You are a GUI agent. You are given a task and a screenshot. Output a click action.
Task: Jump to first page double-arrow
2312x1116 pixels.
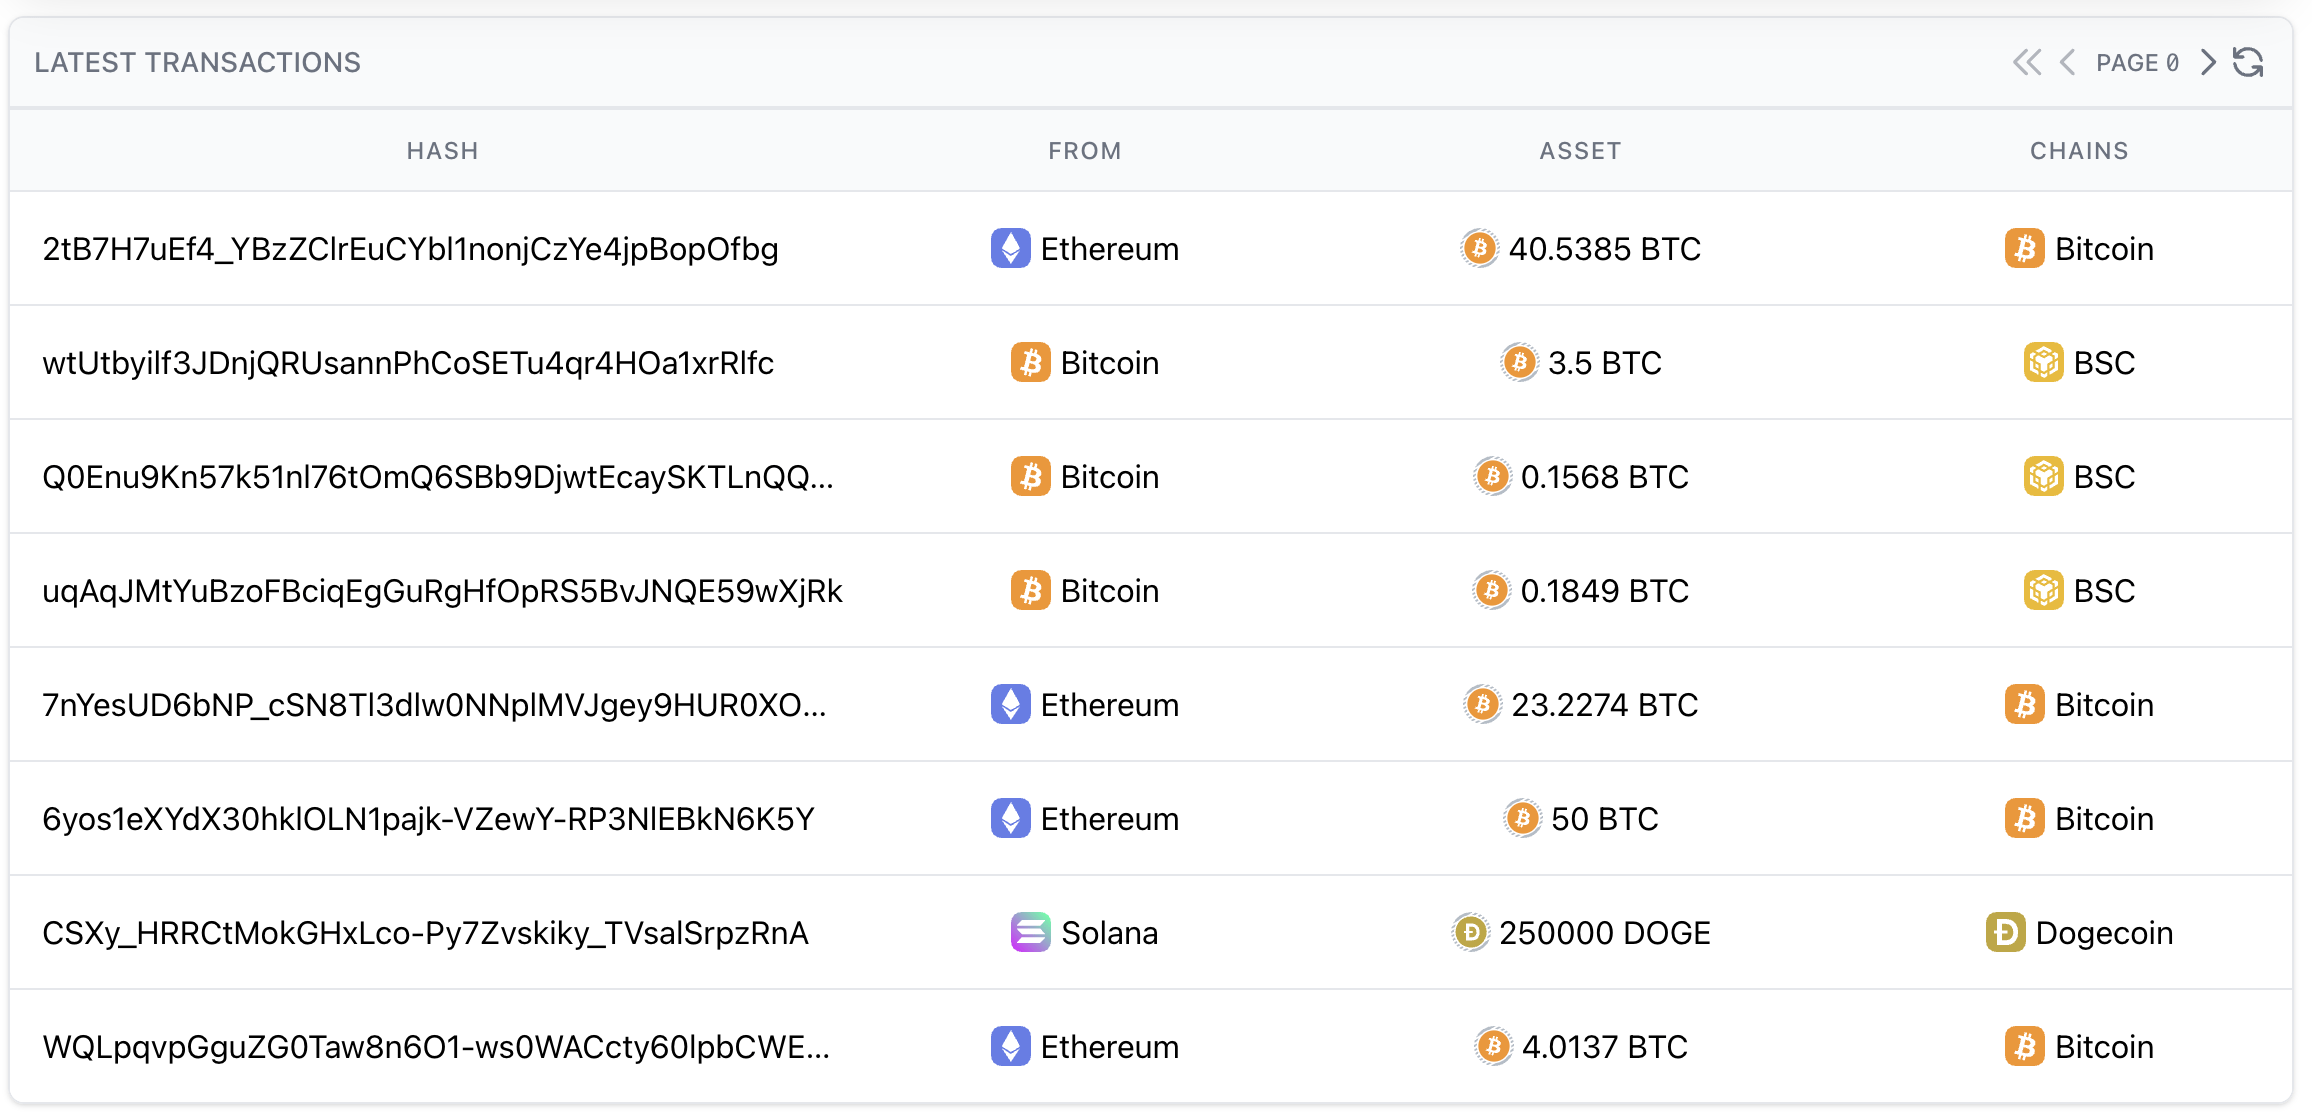(2026, 63)
